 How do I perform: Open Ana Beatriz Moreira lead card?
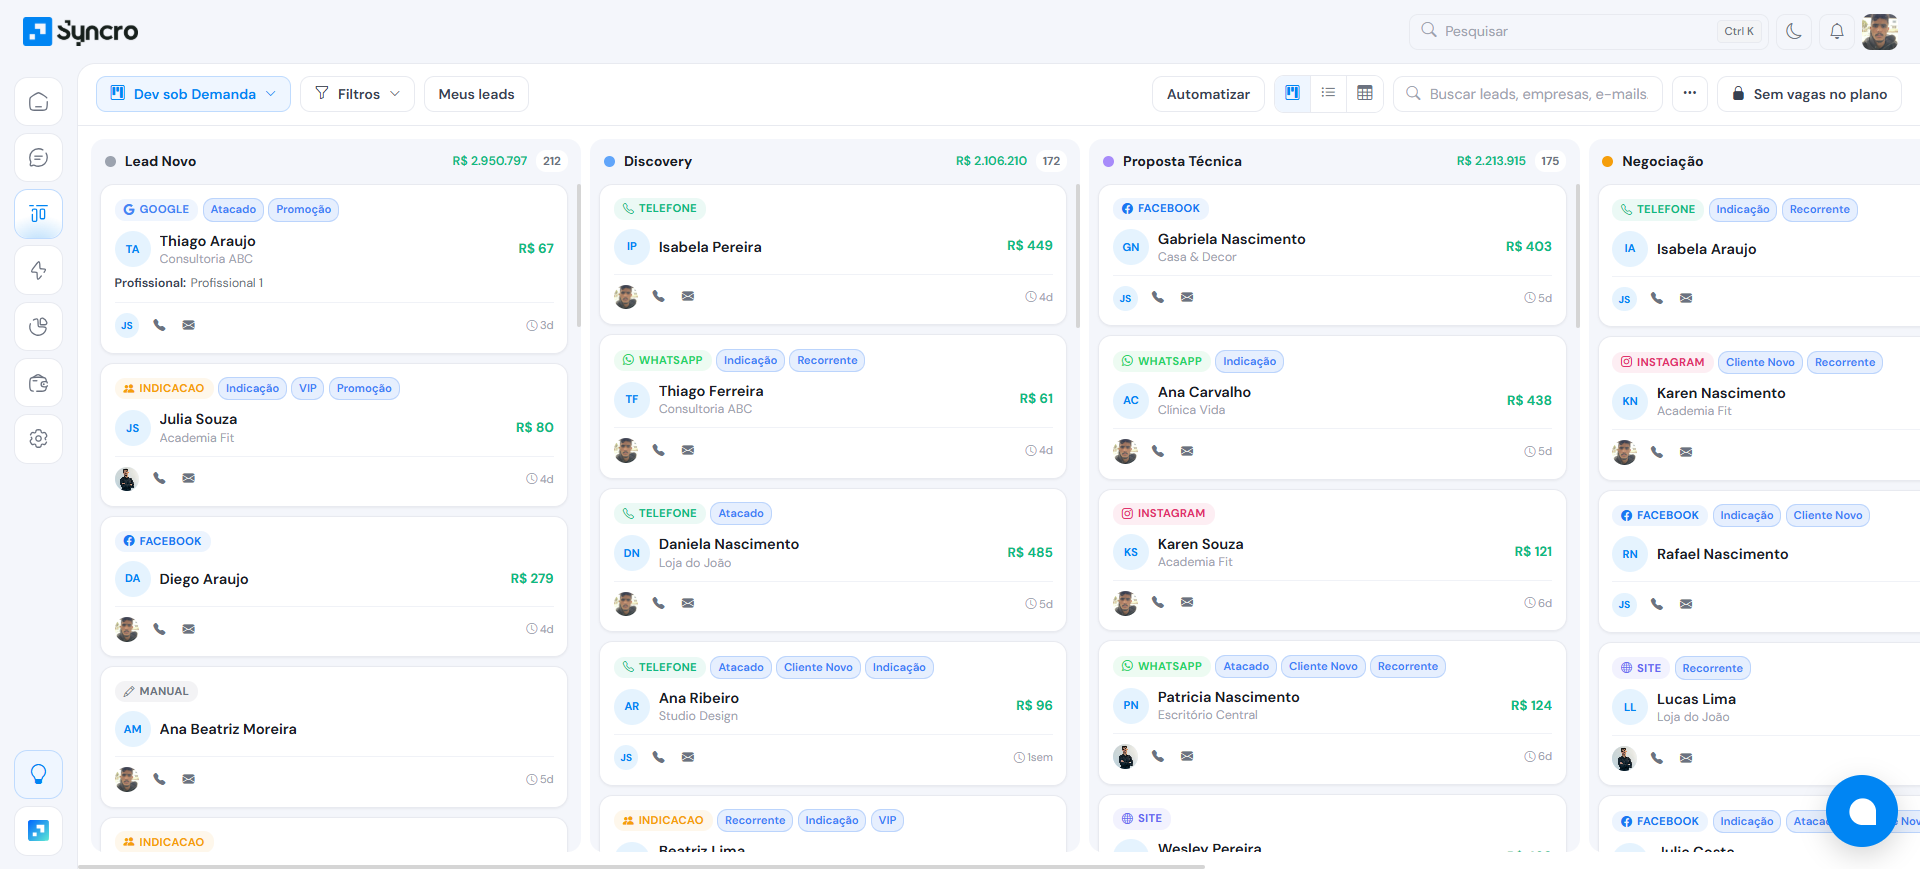pos(334,736)
